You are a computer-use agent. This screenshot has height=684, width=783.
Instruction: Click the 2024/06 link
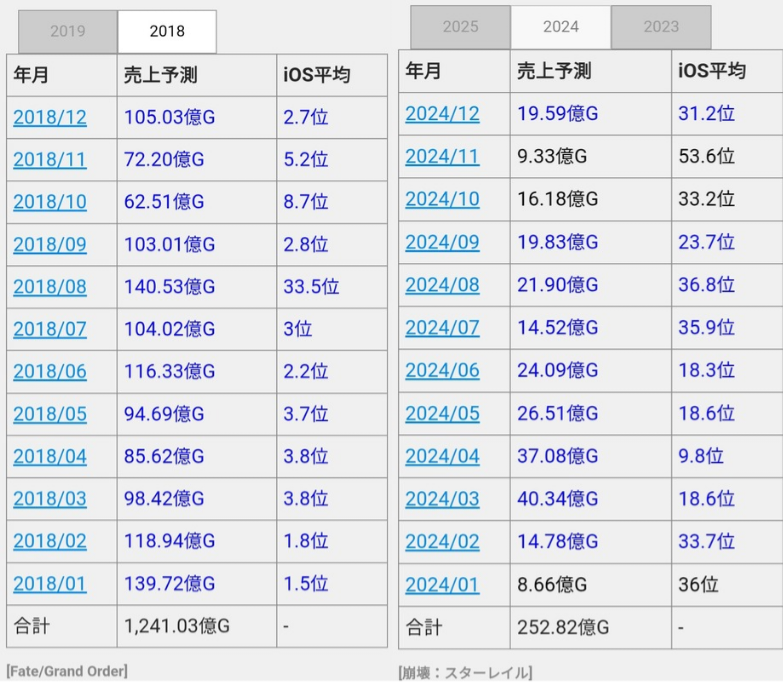(x=442, y=370)
